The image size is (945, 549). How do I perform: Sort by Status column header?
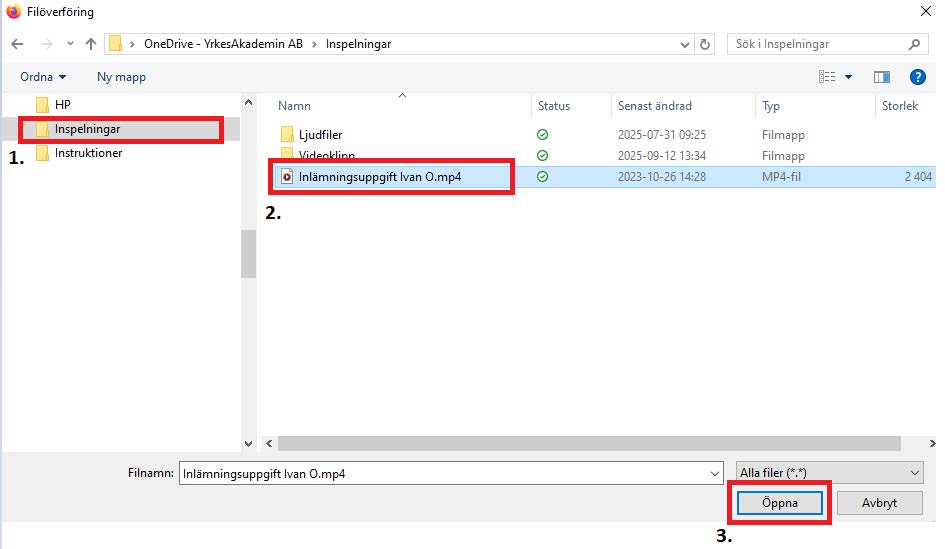click(x=553, y=106)
